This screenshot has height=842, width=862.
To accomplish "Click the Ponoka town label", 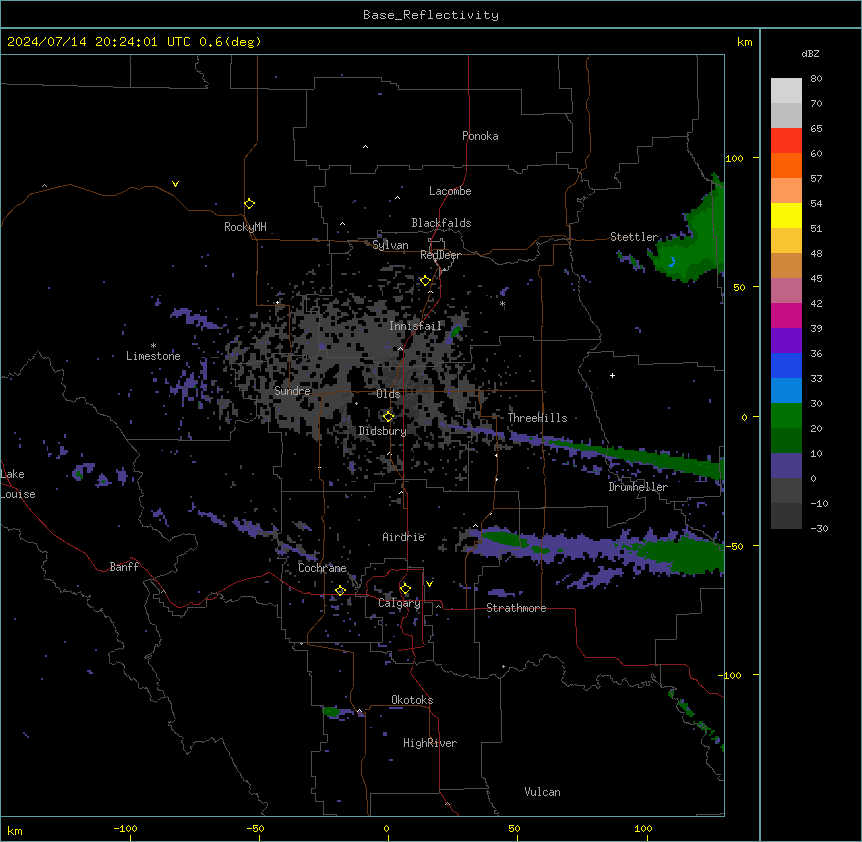I will click(x=480, y=136).
